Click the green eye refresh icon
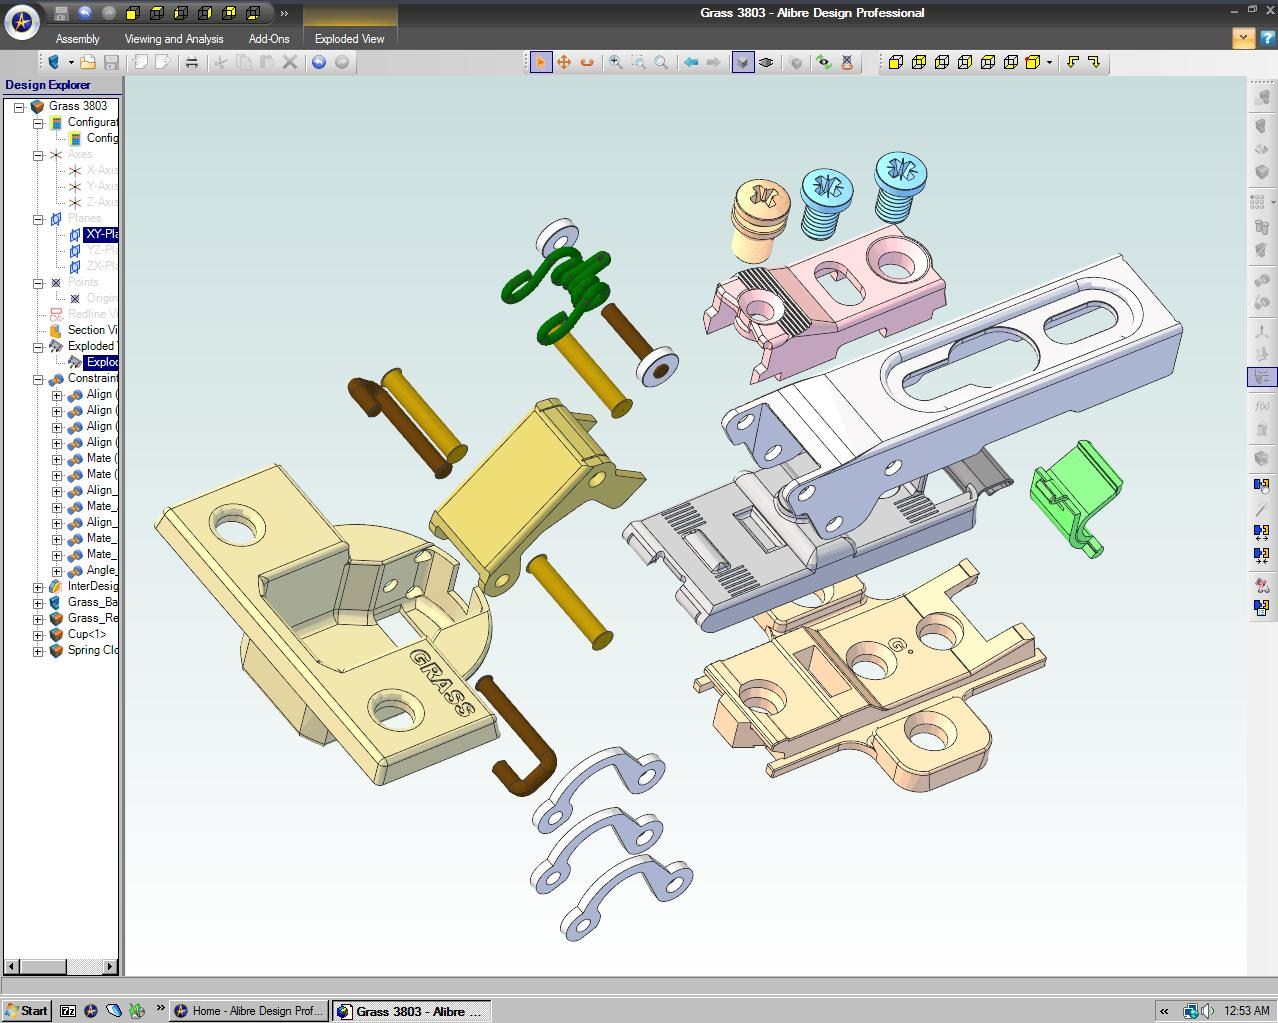Image resolution: width=1278 pixels, height=1023 pixels. pos(823,62)
